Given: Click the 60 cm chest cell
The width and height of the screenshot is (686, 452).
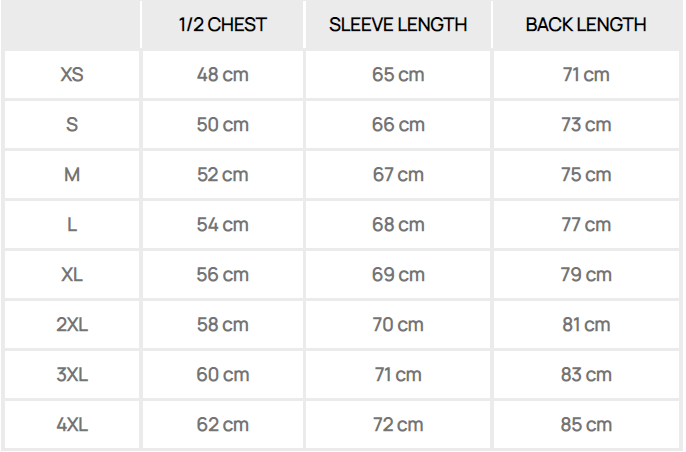Looking at the screenshot, I should click(223, 375).
